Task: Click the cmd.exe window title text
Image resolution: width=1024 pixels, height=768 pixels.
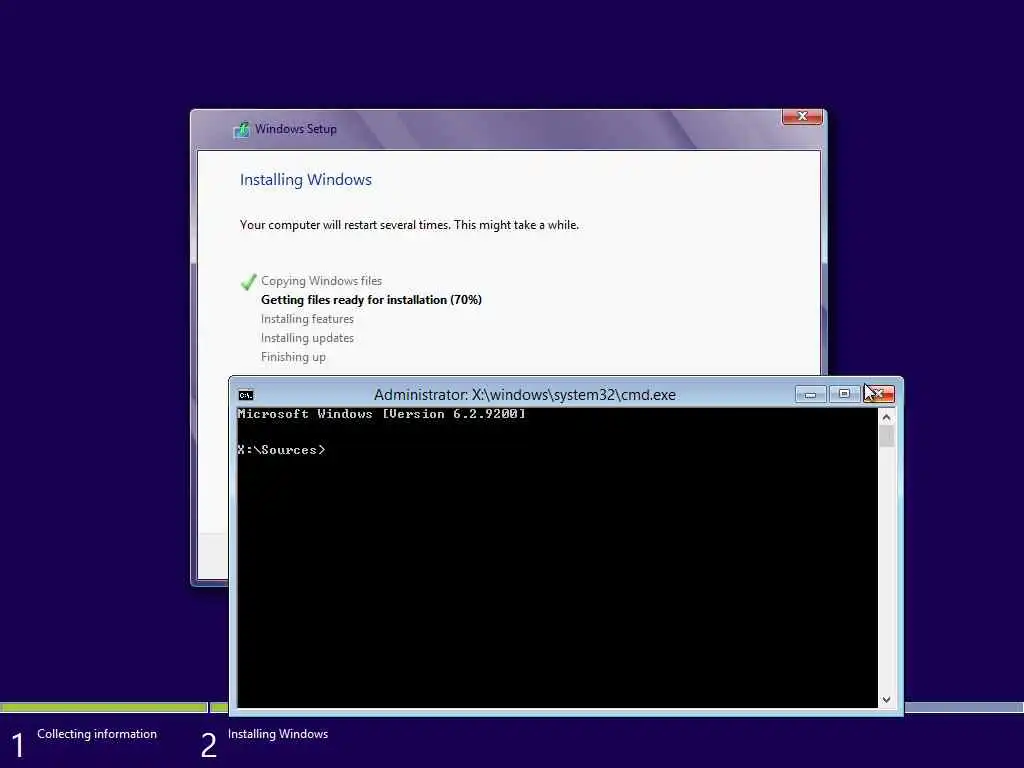Action: pos(525,394)
